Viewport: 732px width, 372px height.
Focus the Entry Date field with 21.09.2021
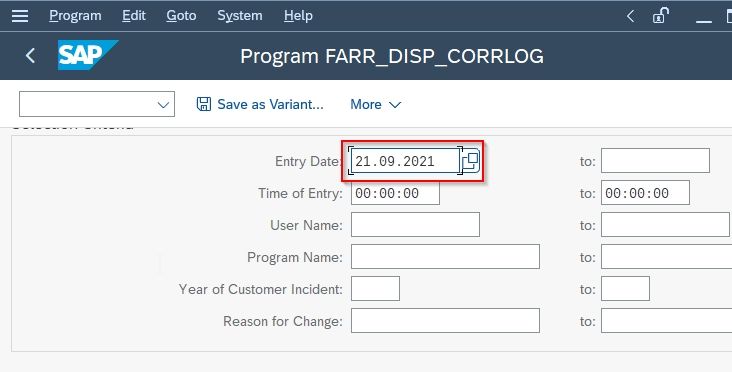(x=405, y=161)
